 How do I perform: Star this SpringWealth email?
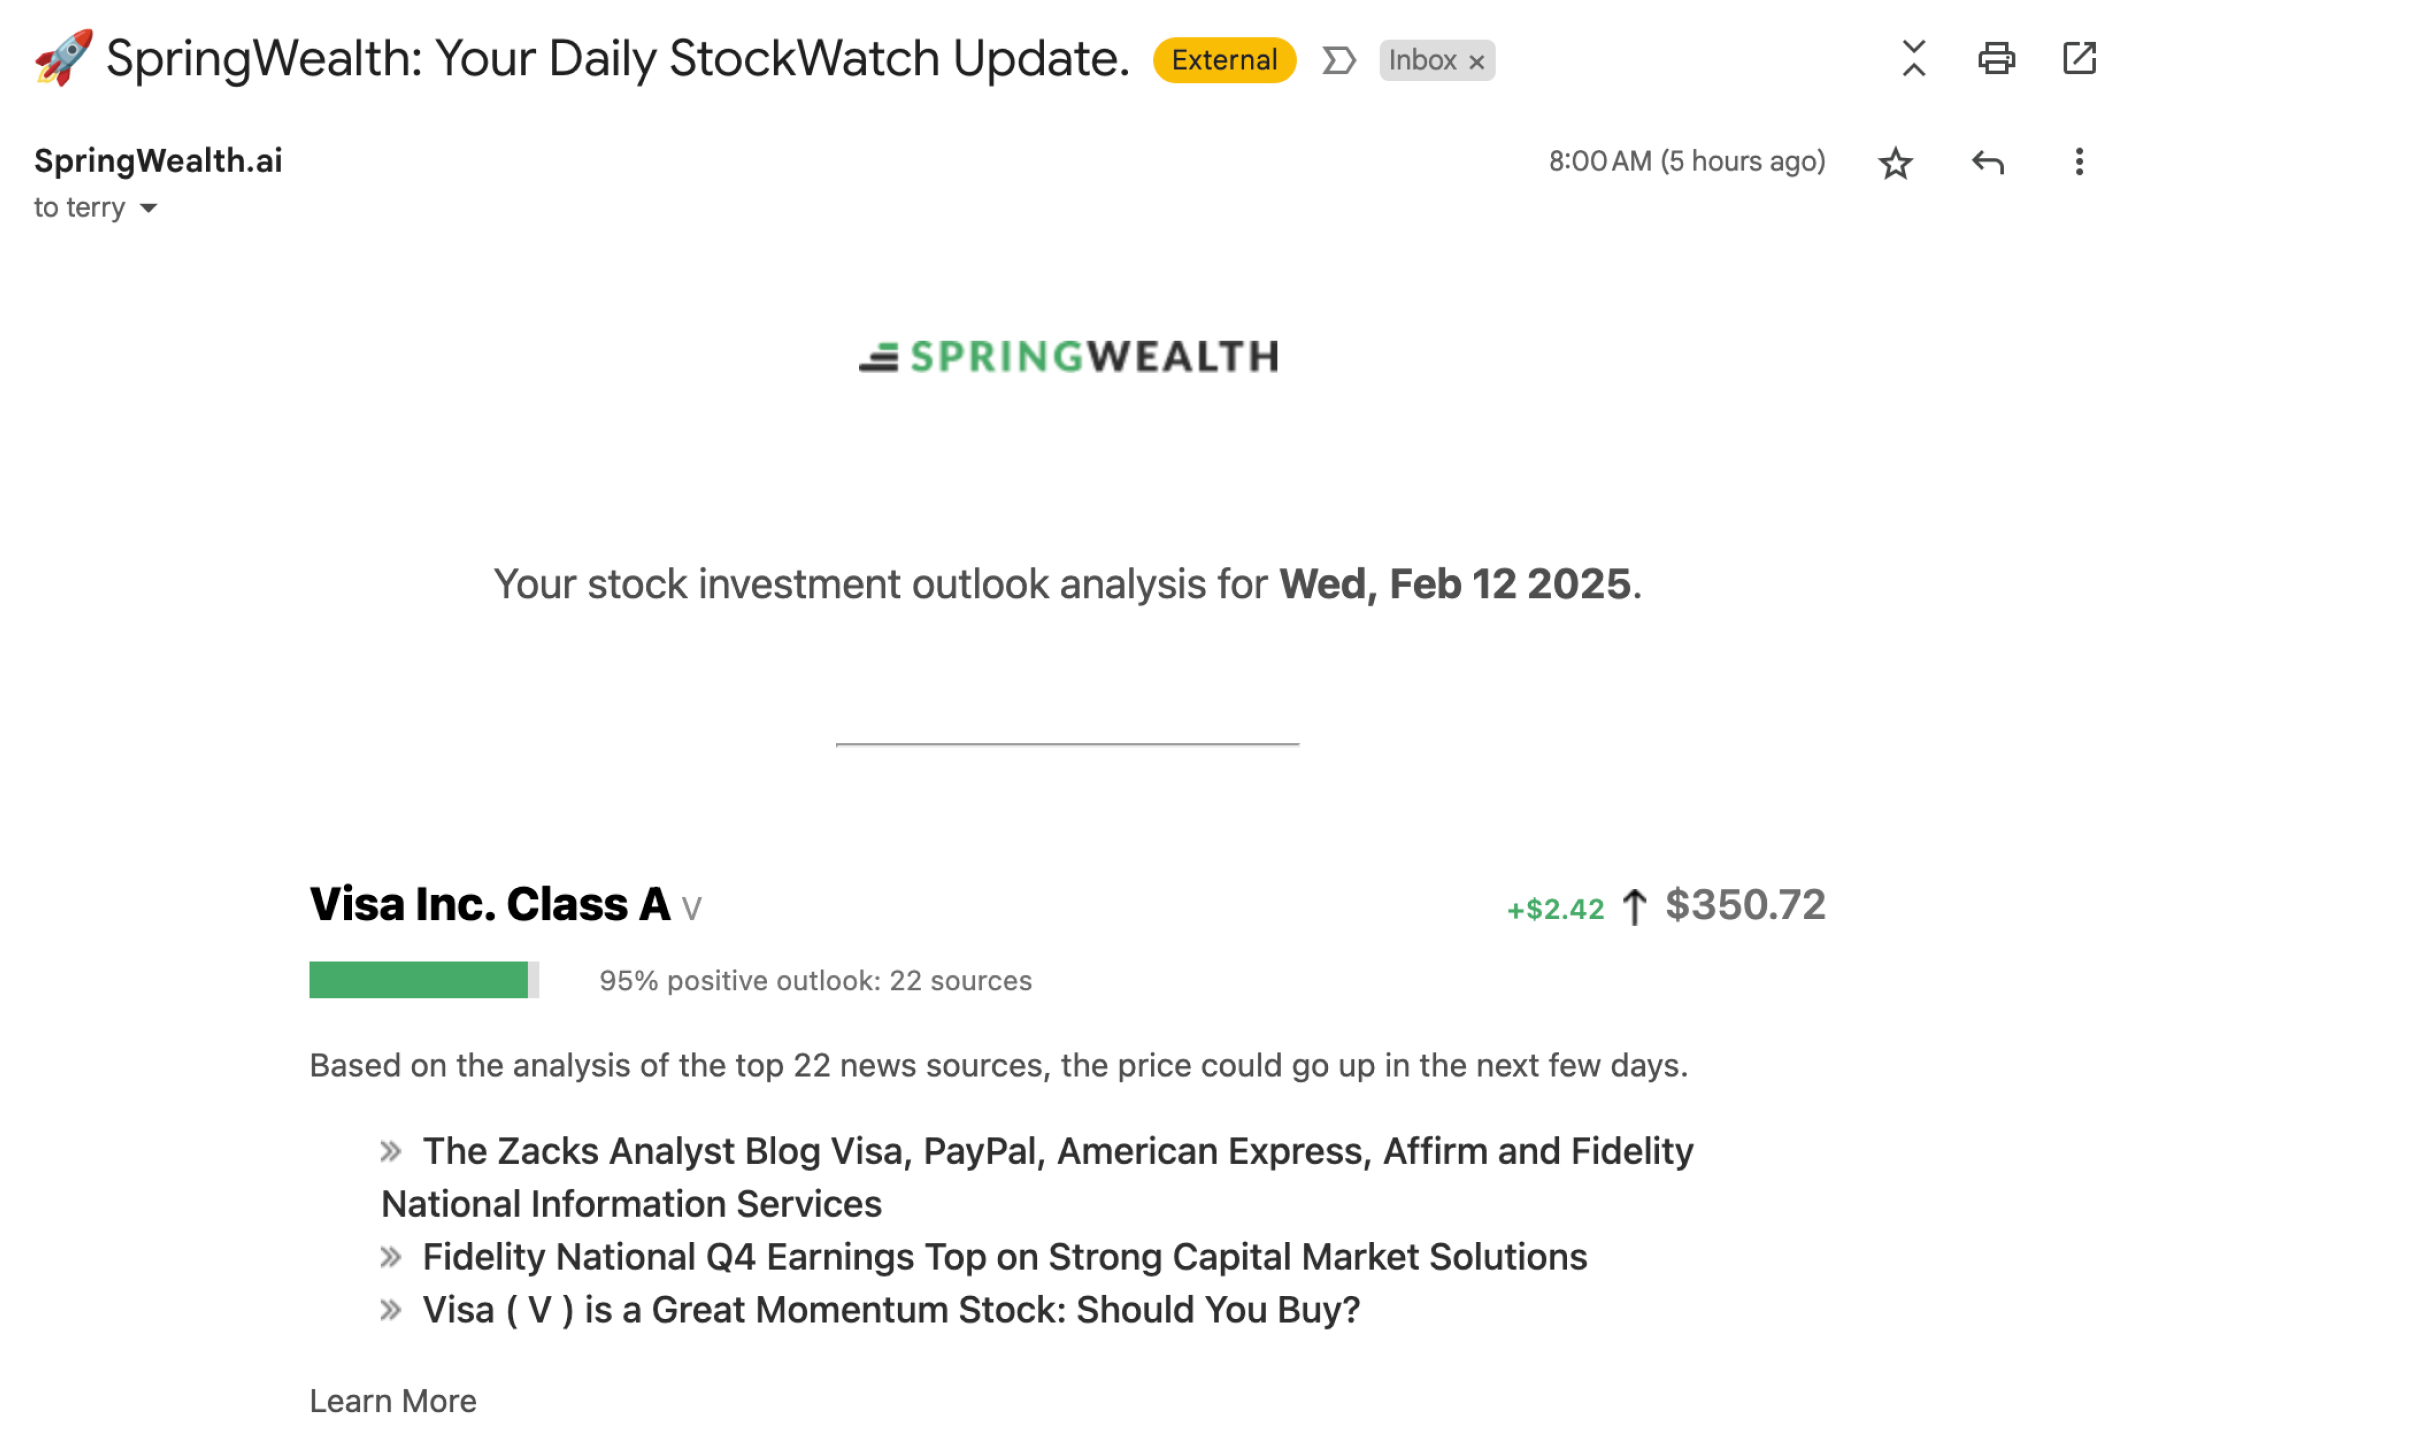[x=1895, y=162]
